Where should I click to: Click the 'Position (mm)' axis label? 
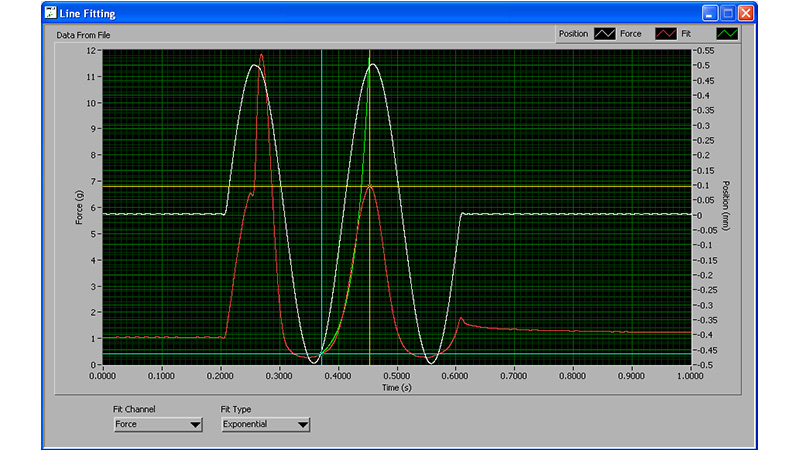pos(726,206)
